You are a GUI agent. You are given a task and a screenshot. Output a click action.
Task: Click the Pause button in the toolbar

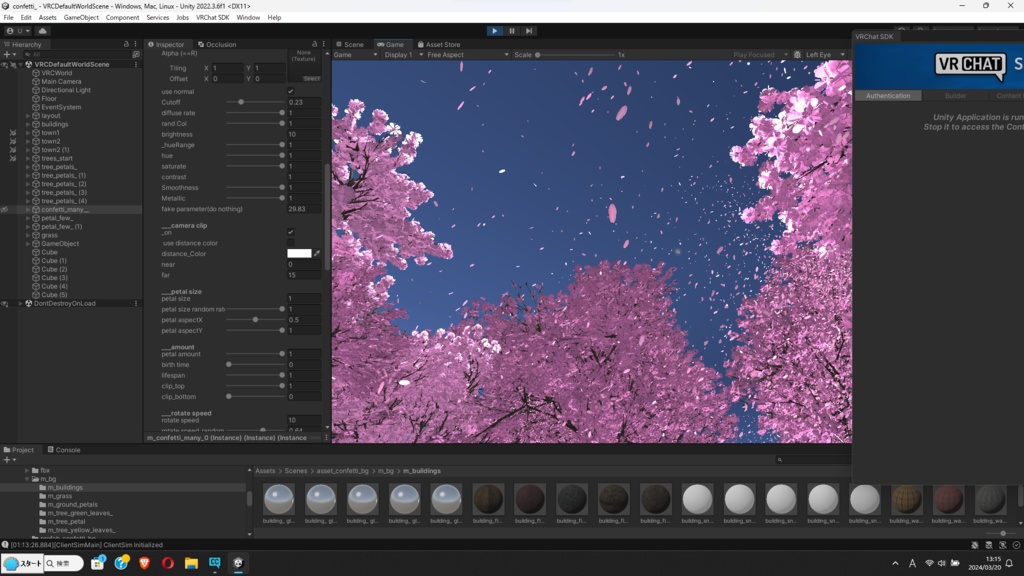(511, 31)
